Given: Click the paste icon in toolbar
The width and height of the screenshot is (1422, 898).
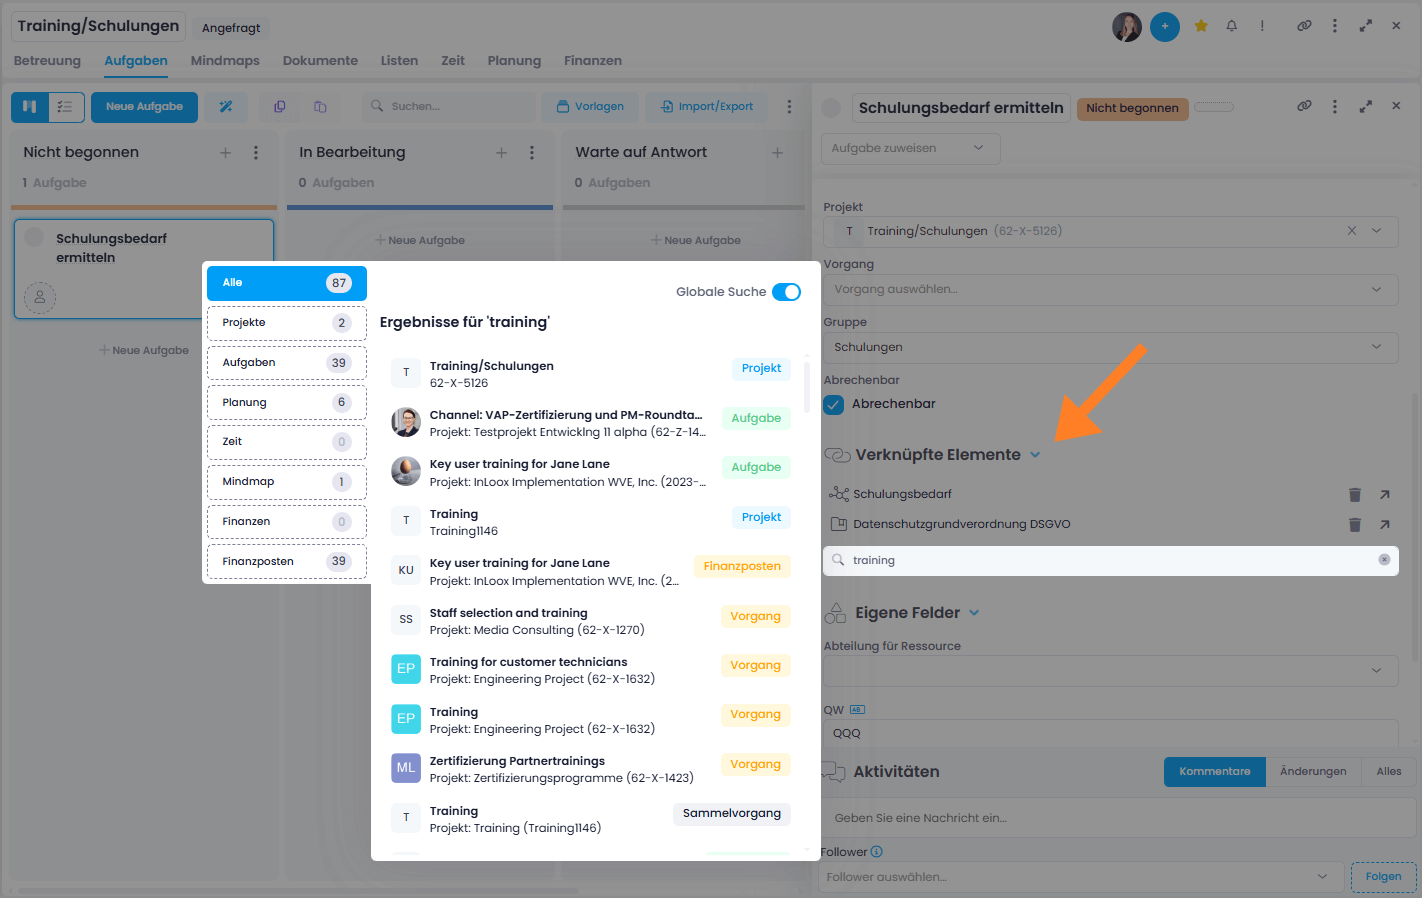Looking at the screenshot, I should tap(320, 107).
